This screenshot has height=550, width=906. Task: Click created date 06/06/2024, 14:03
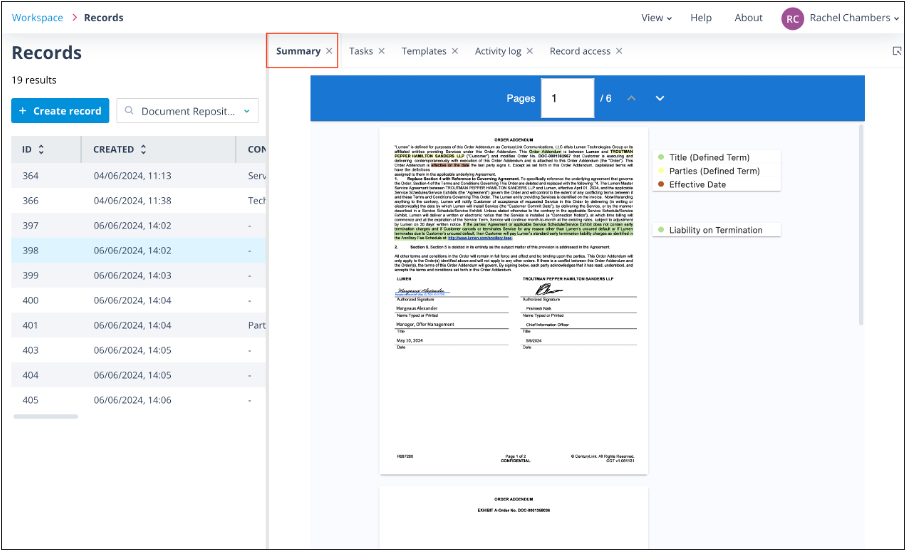coord(132,276)
